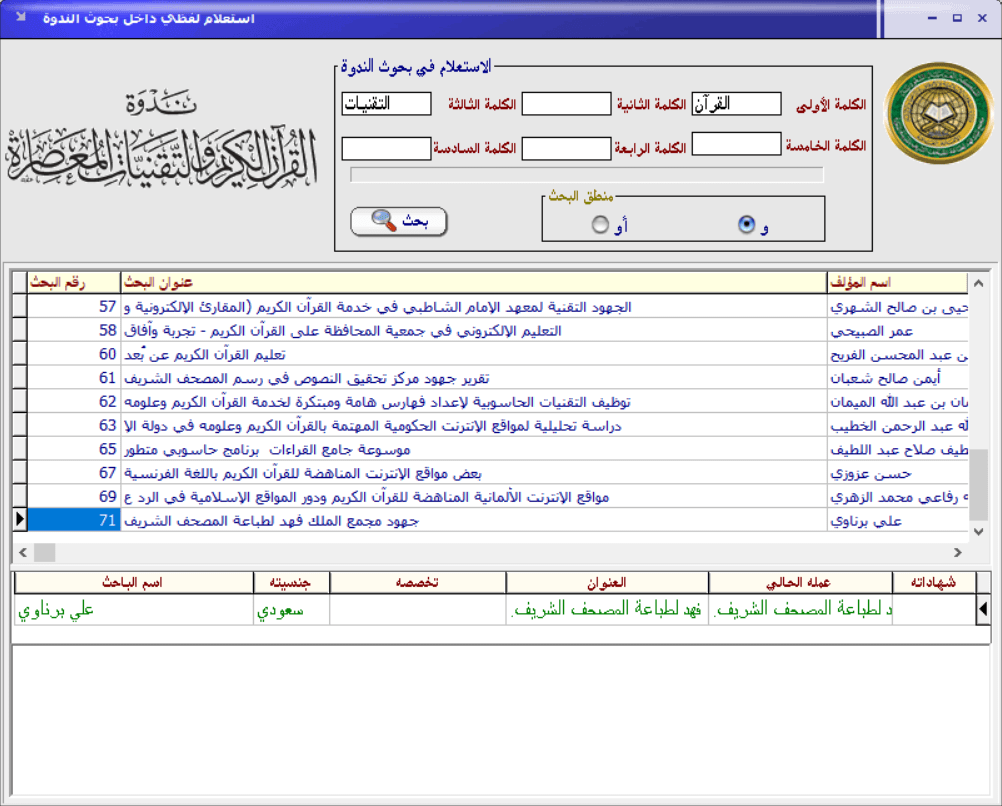
Task: Click the اسم المؤلف column header
Action: pyautogui.click(x=897, y=283)
